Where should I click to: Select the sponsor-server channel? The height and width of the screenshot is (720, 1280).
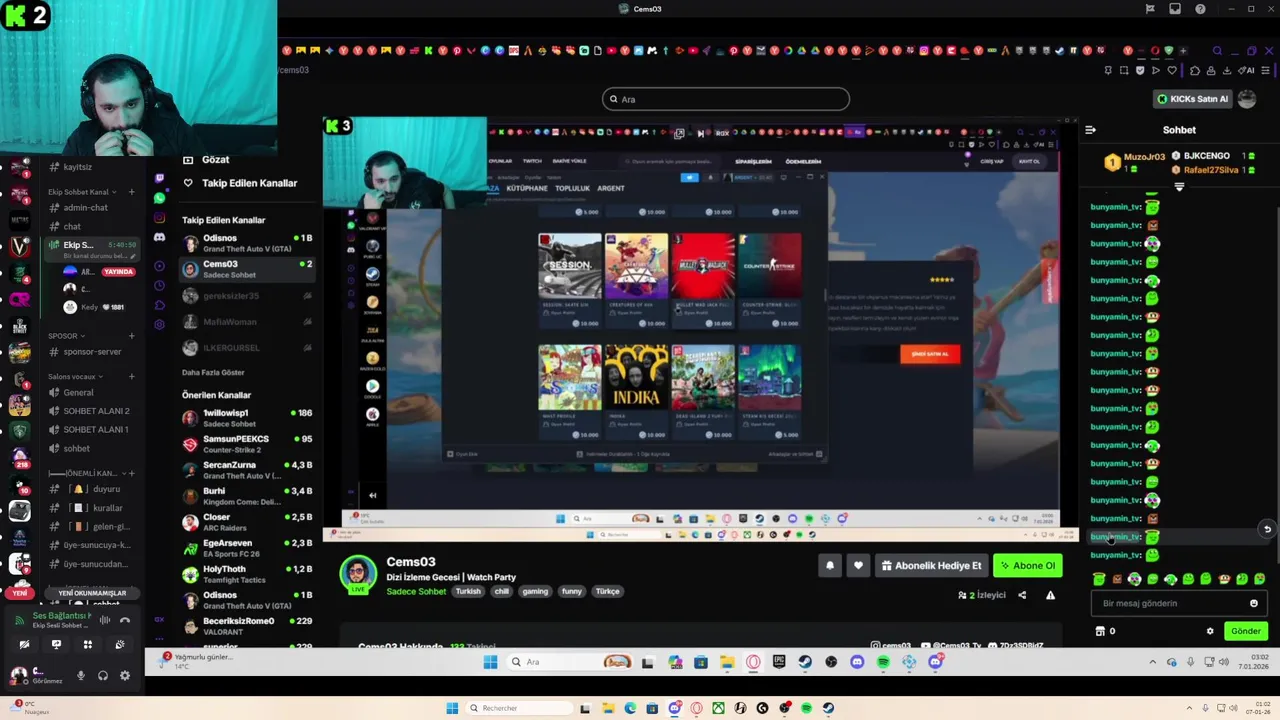90,352
